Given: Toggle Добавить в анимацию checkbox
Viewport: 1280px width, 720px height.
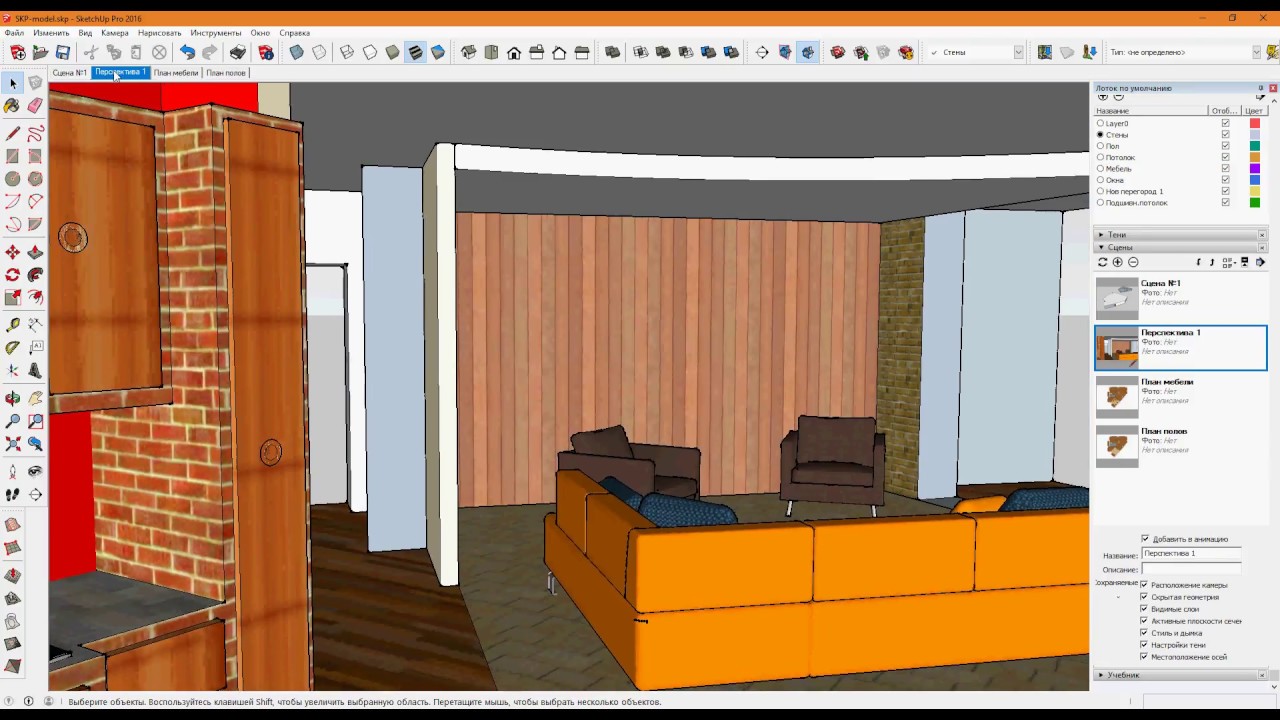Looking at the screenshot, I should click(x=1146, y=539).
